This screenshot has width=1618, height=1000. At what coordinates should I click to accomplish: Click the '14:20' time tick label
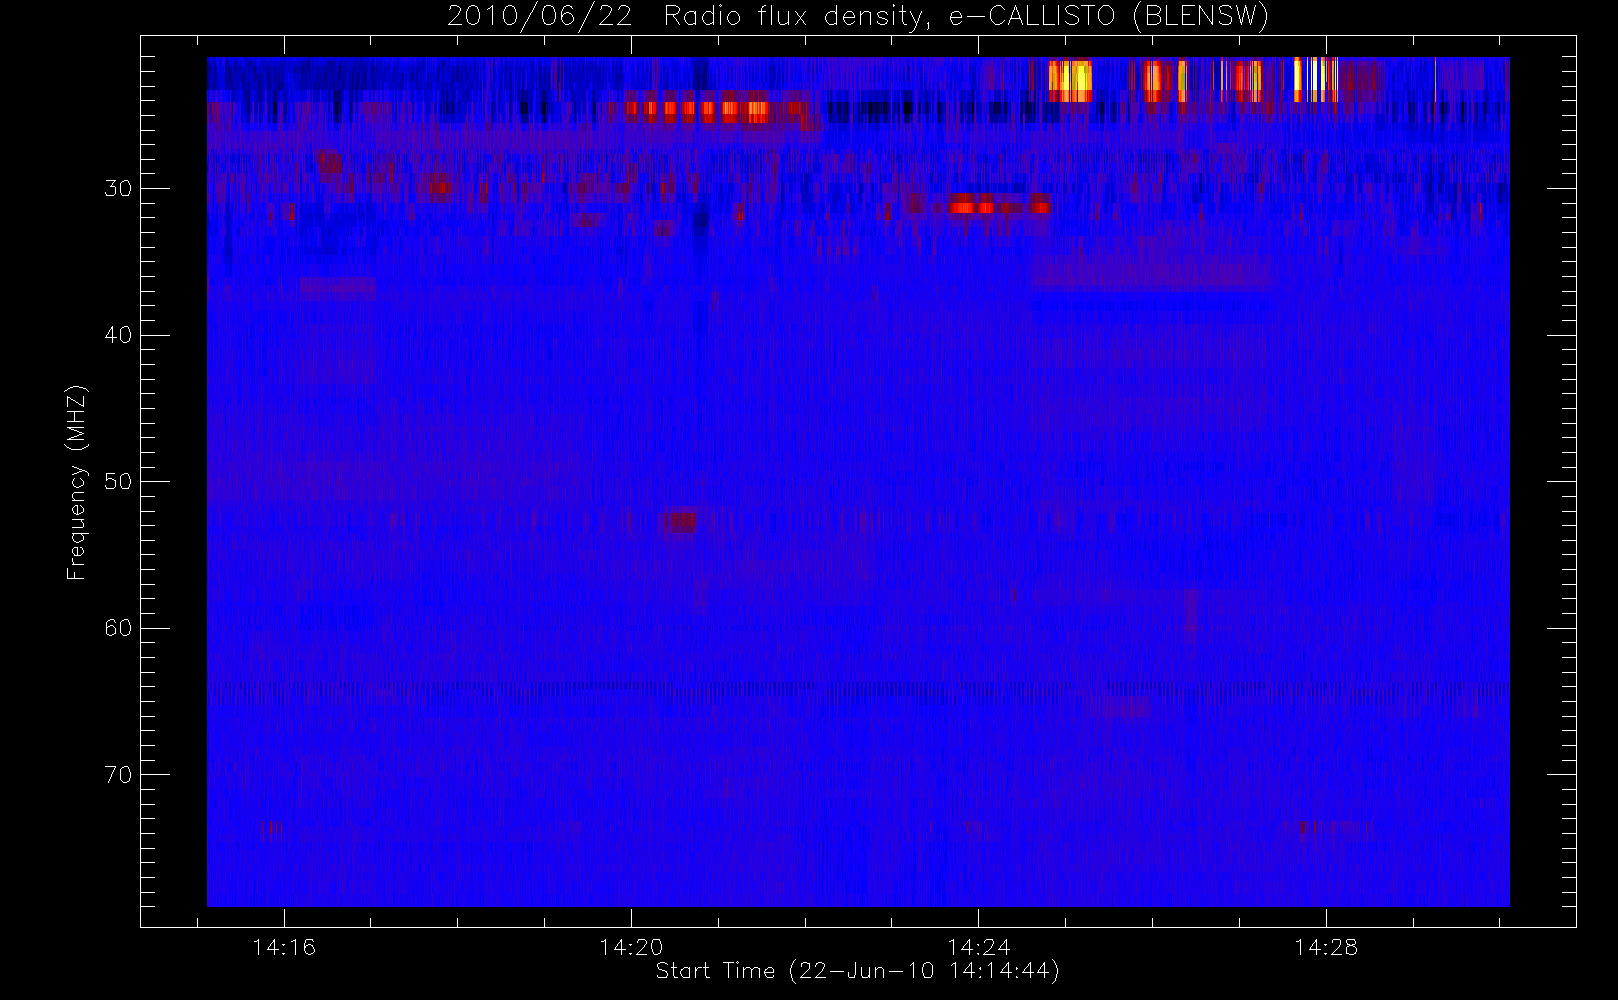point(631,947)
